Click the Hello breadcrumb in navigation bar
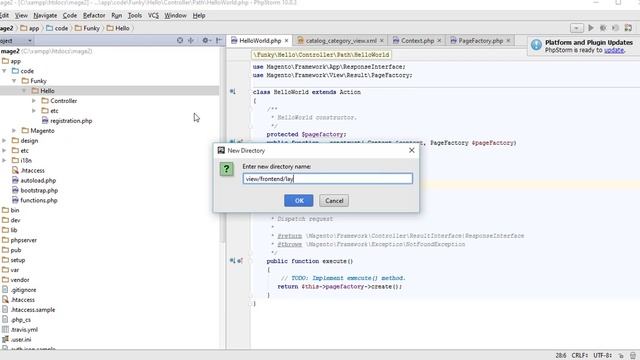The height and width of the screenshot is (360, 640). (118, 28)
